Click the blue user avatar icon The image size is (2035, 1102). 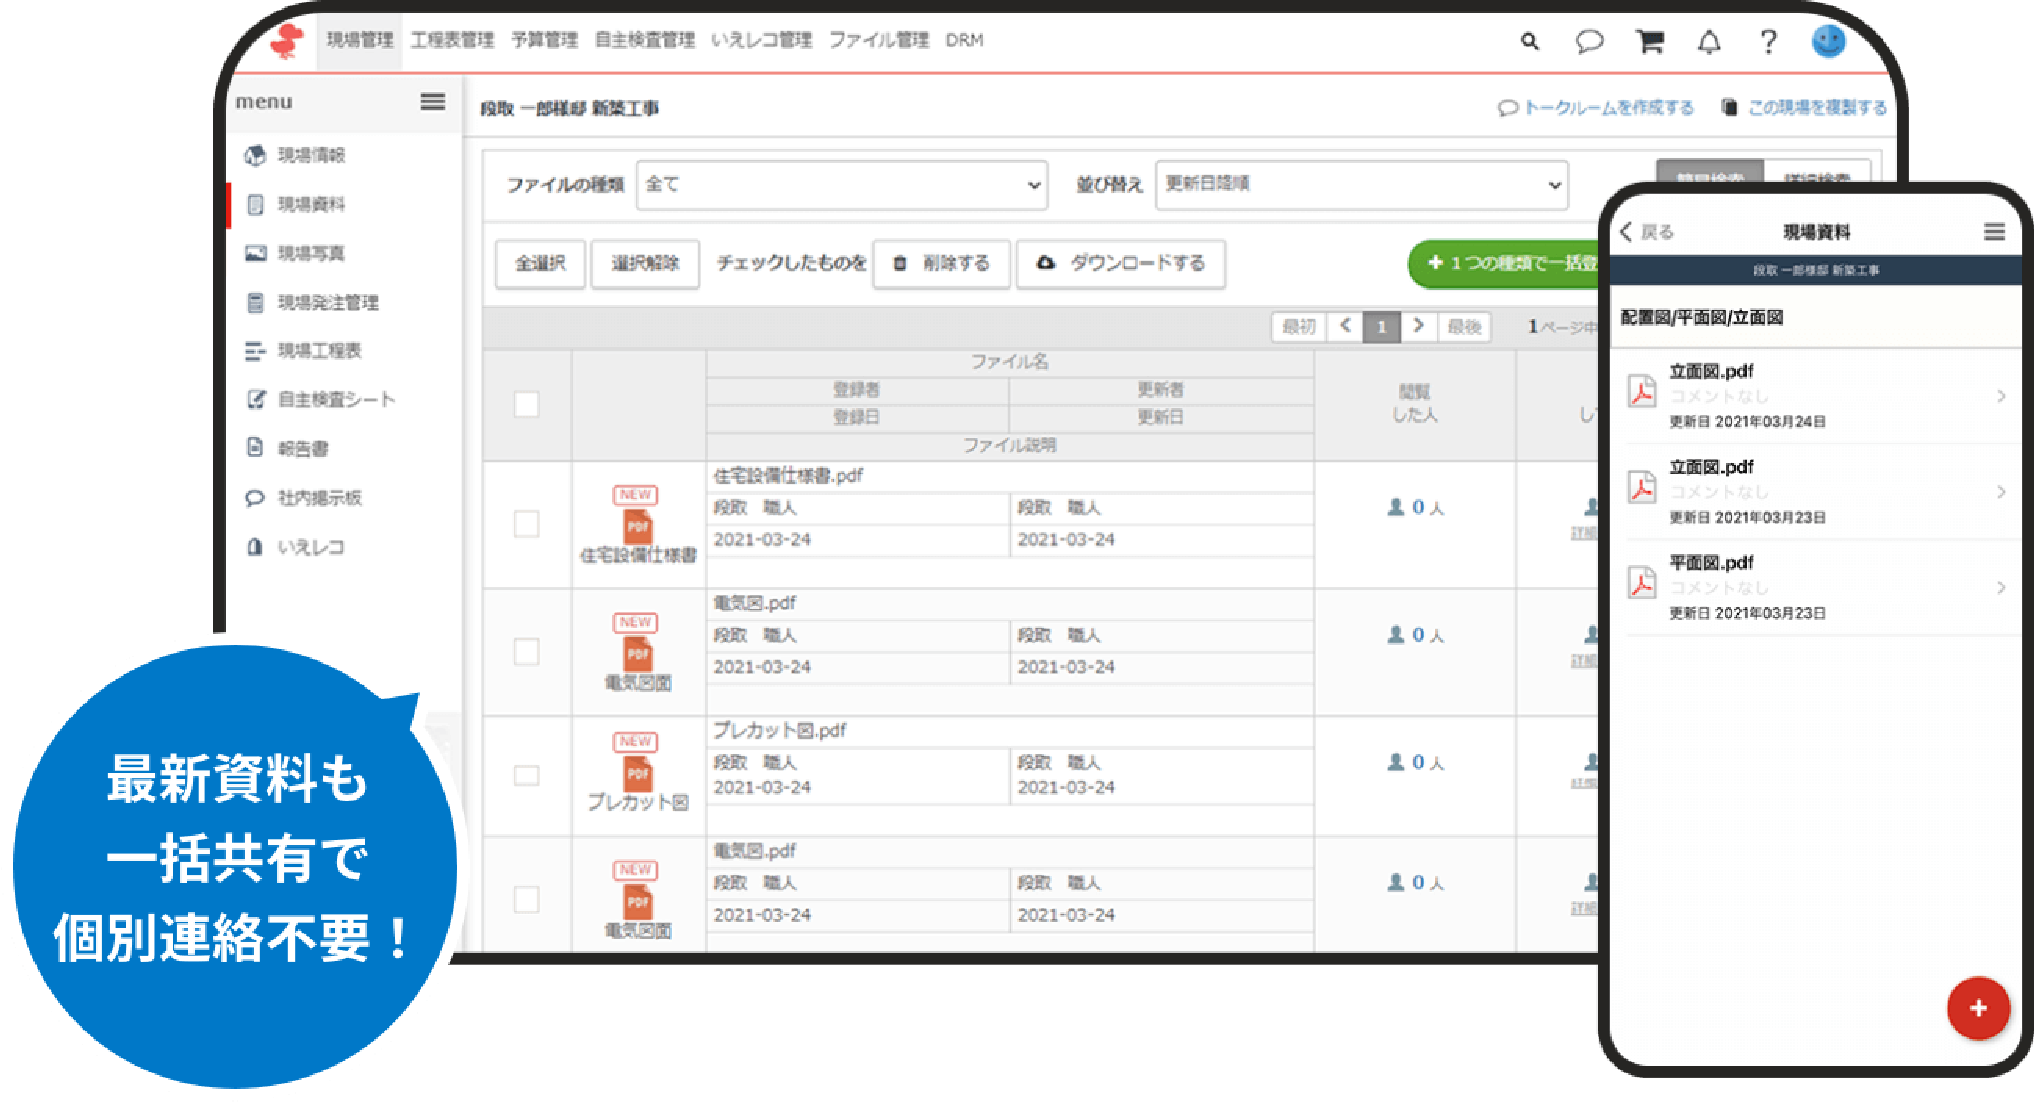pyautogui.click(x=1828, y=42)
